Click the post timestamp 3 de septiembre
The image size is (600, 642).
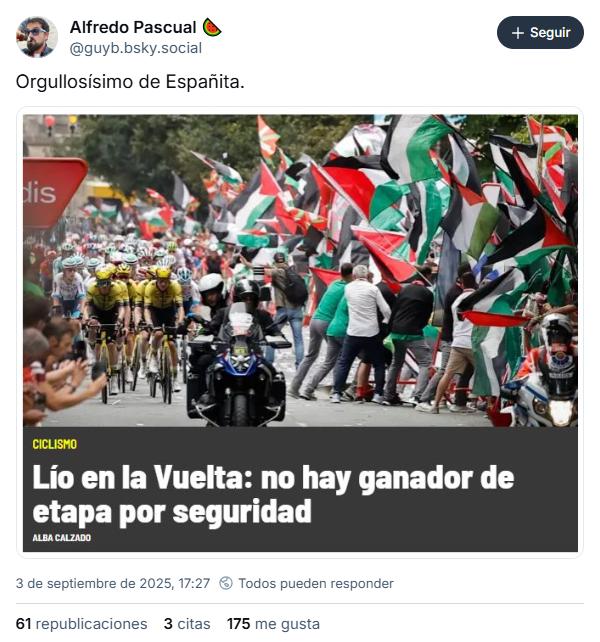tap(113, 583)
